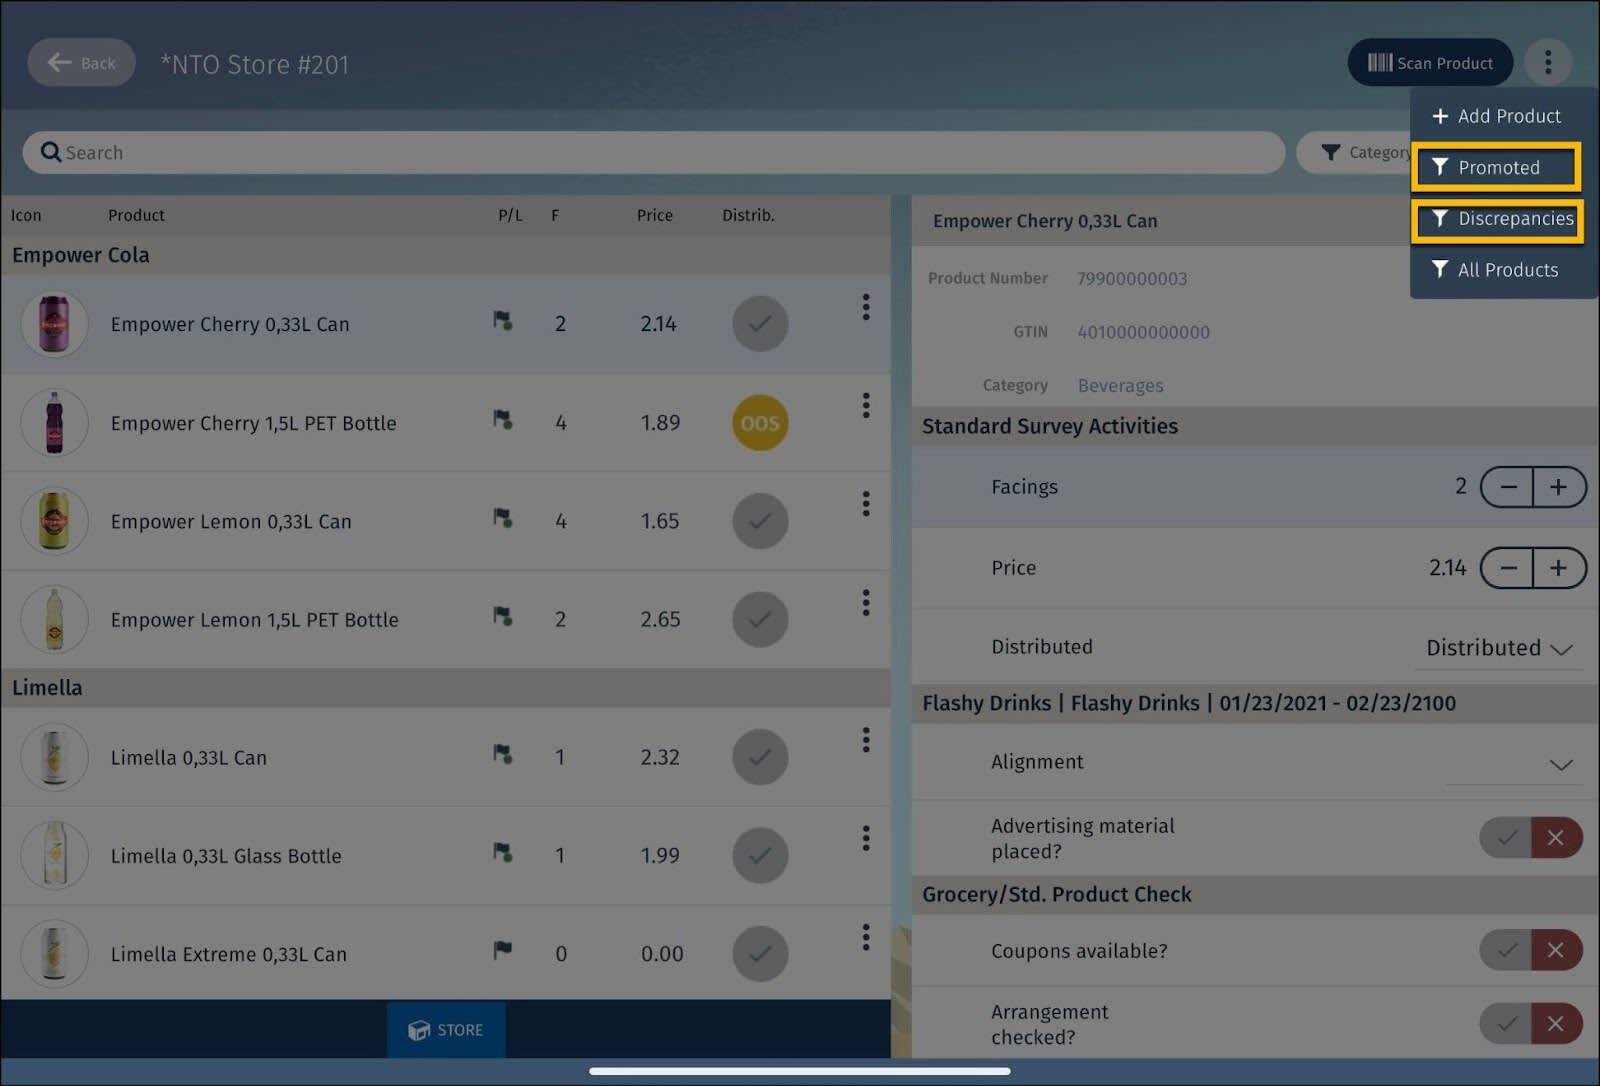Select Add Product from the menu

tap(1496, 116)
